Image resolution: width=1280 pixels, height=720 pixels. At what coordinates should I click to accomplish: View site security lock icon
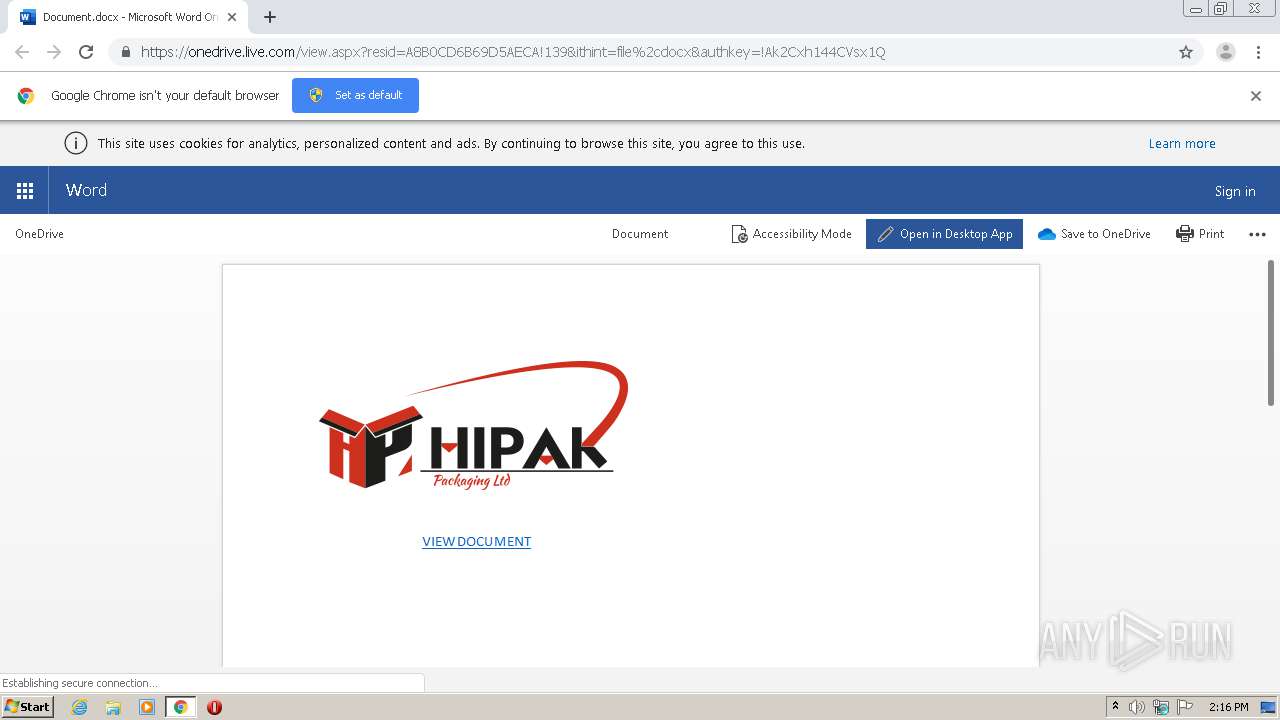(x=125, y=52)
